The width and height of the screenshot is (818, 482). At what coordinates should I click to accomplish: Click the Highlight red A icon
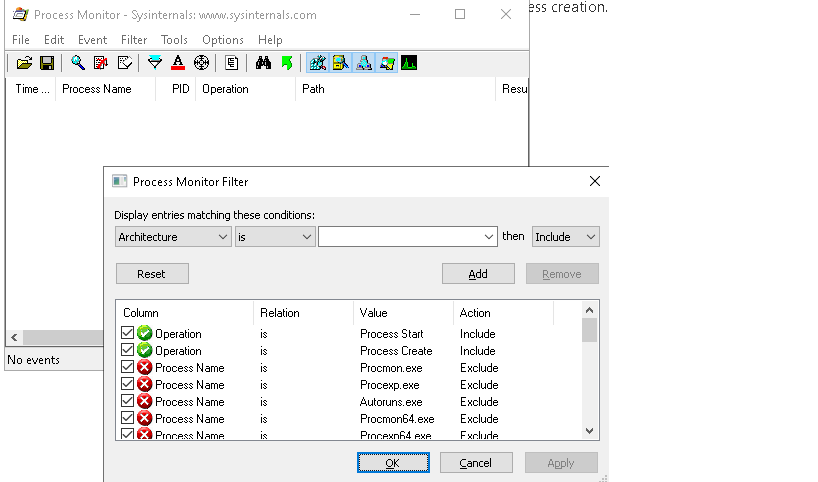point(178,63)
